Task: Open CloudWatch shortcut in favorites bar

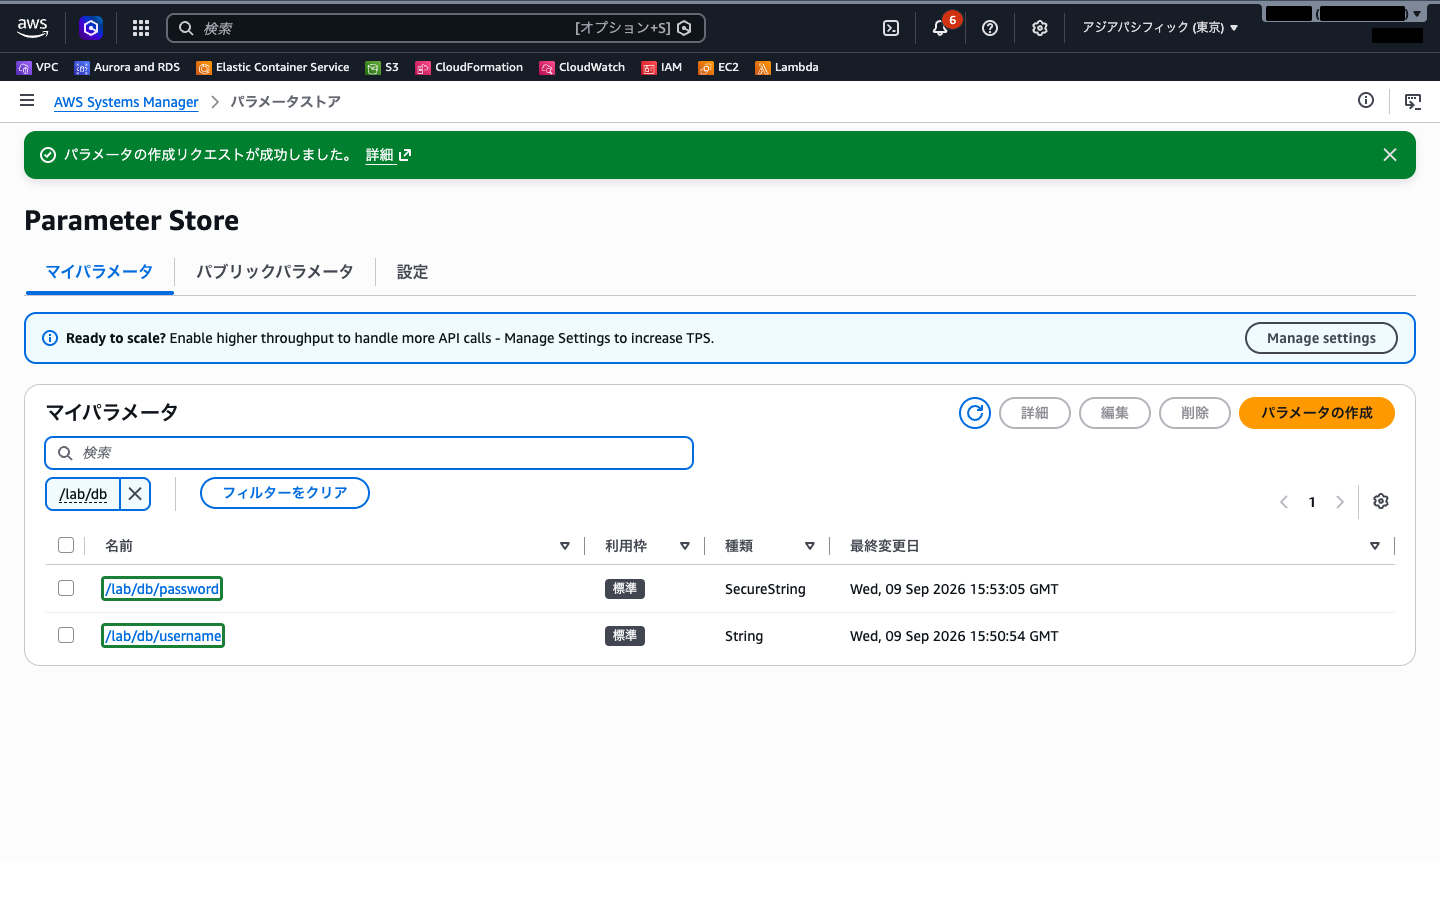Action: click(x=582, y=67)
